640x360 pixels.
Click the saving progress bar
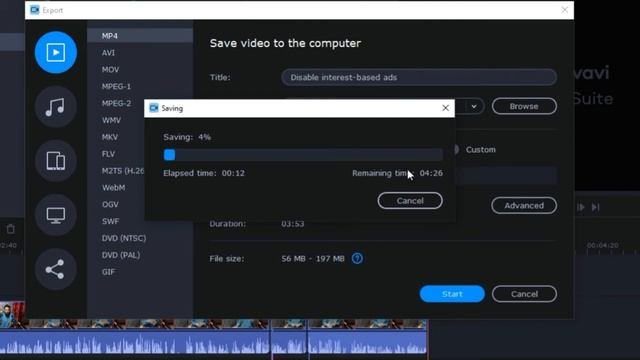tap(303, 155)
